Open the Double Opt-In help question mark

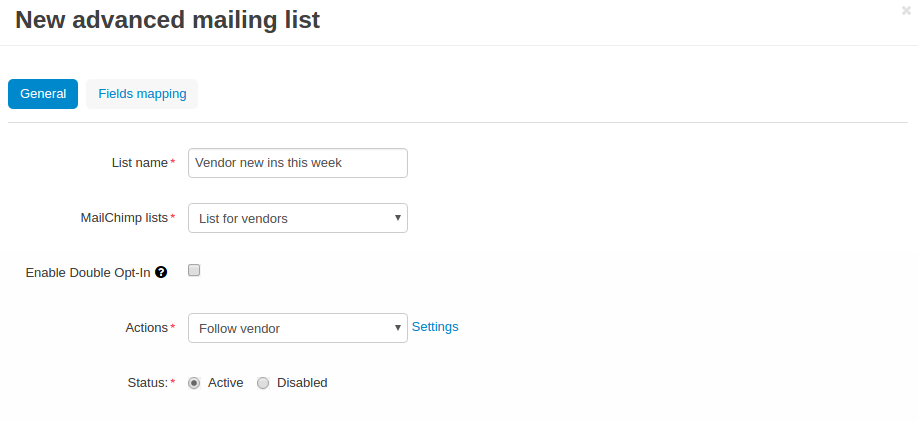coord(162,272)
